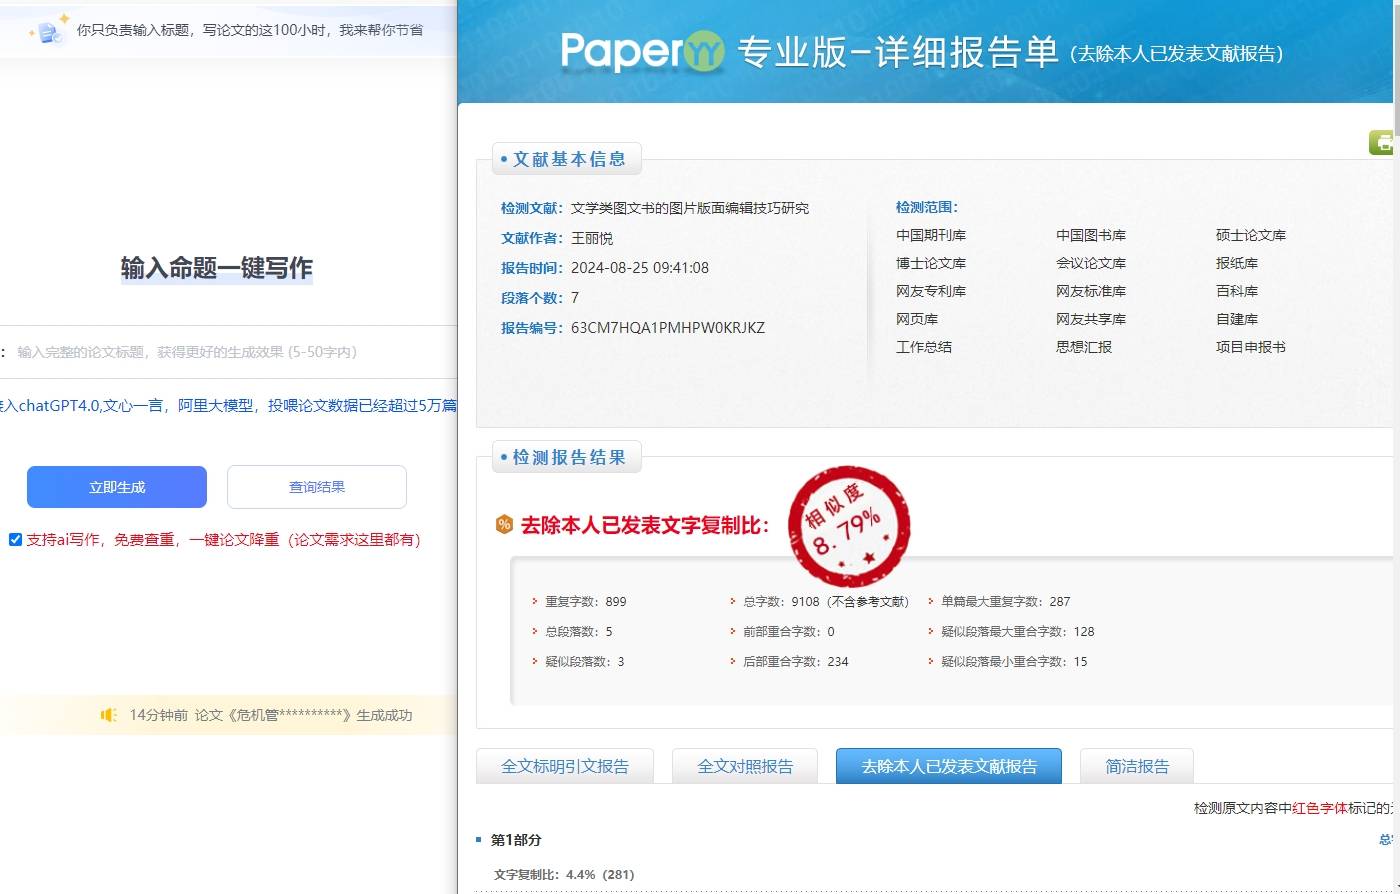Switch to the 全文标明引文报告 tab

coord(565,767)
